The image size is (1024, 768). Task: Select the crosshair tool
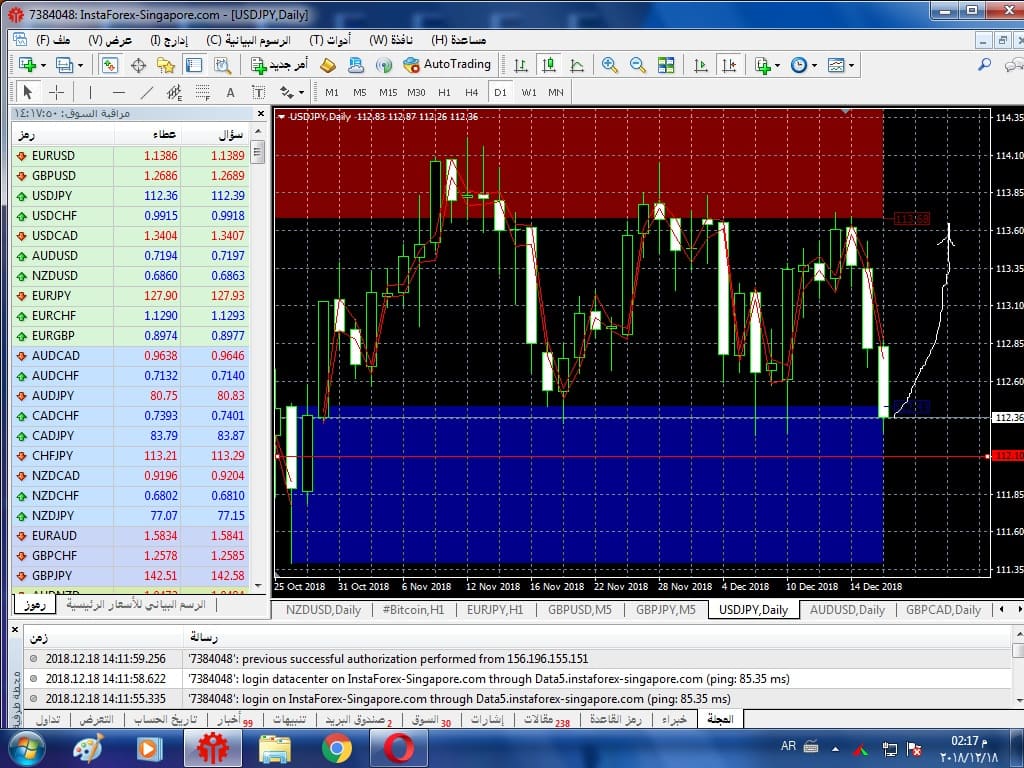pos(57,92)
